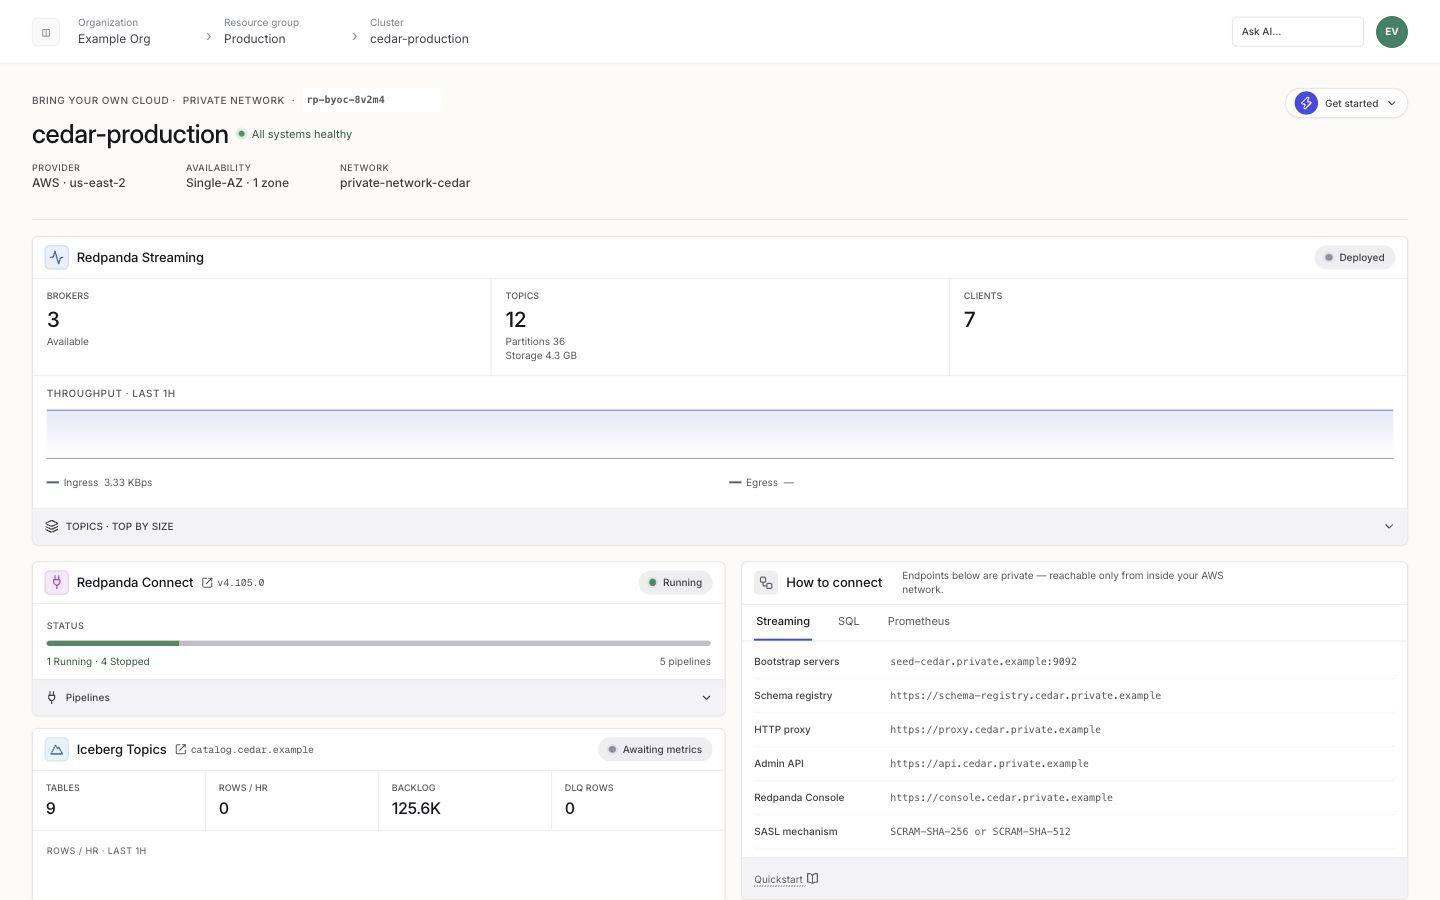The image size is (1440, 900).
Task: Click the Get started lightning icon
Action: [x=1306, y=103]
